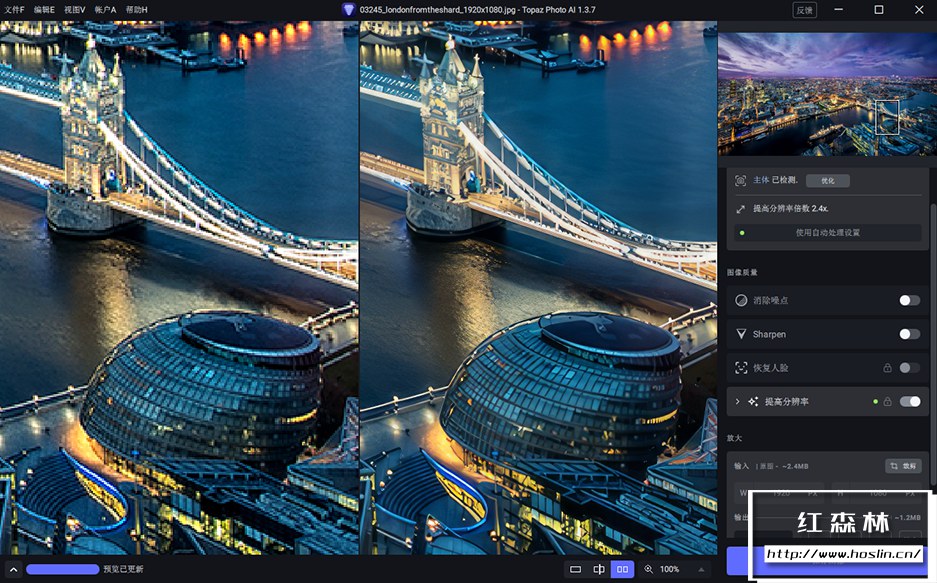The width and height of the screenshot is (937, 583).
Task: Click the 优化 refine subject button
Action: click(x=828, y=180)
